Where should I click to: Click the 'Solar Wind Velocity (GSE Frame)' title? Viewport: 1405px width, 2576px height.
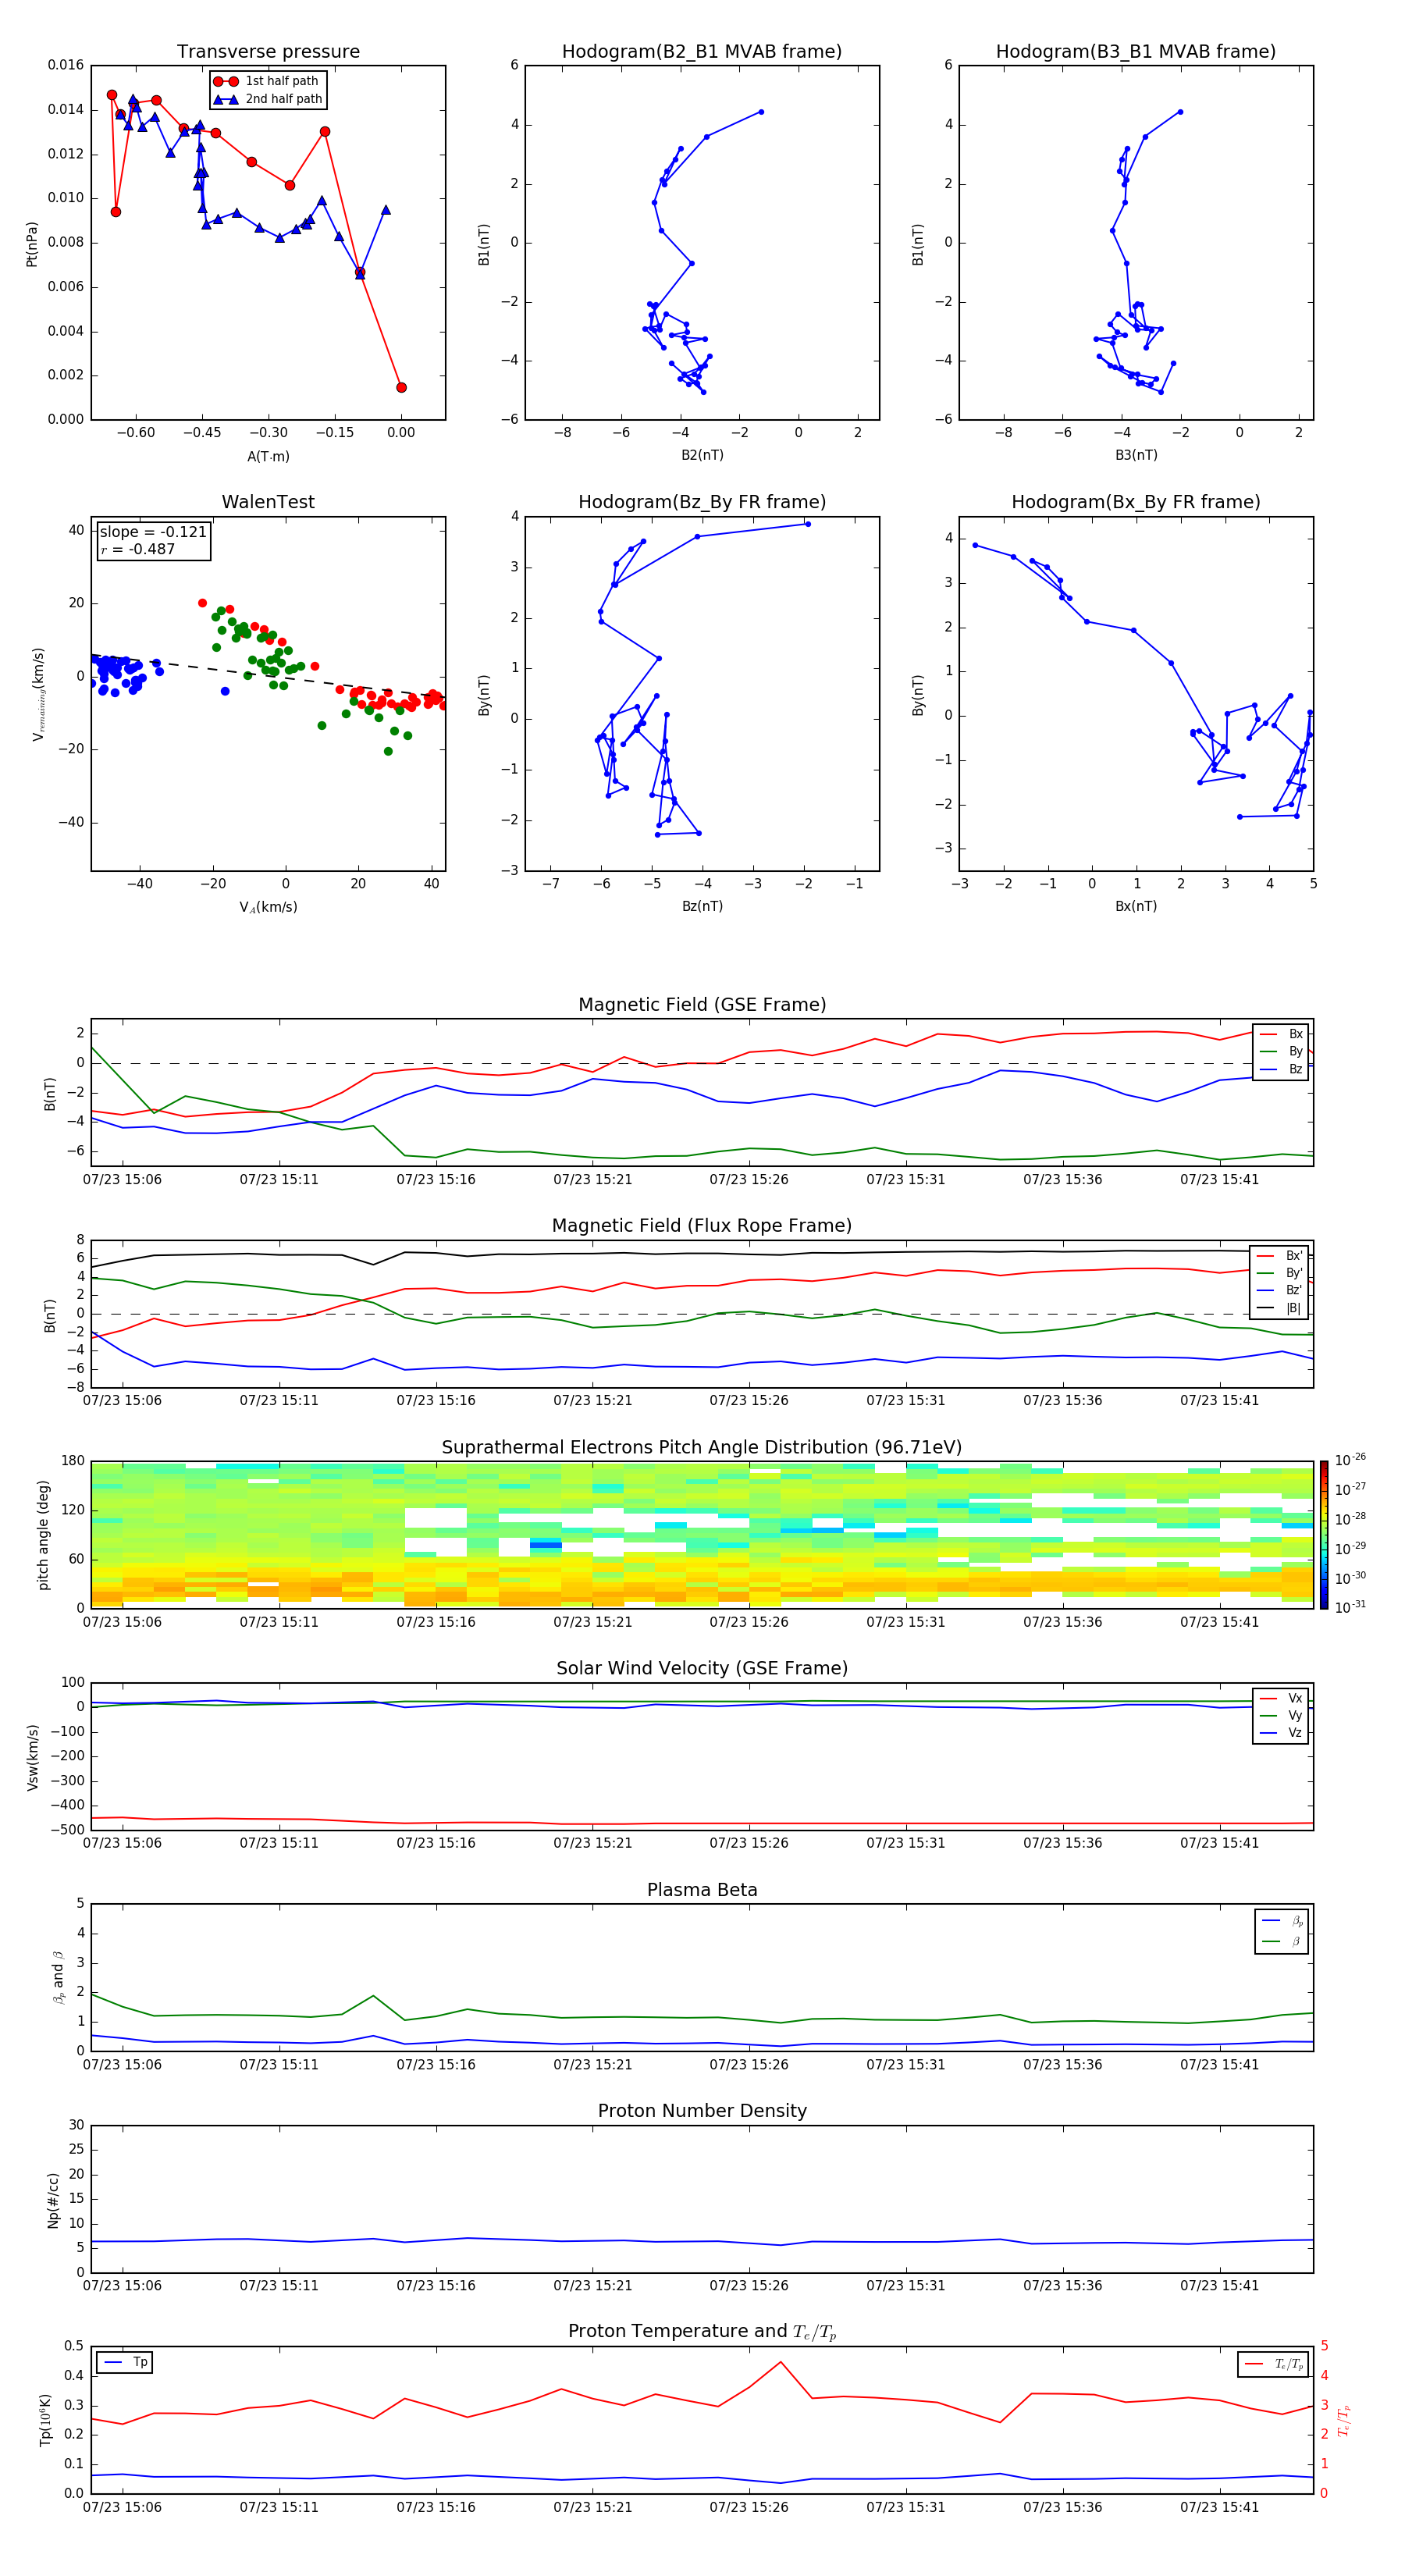[702, 1669]
